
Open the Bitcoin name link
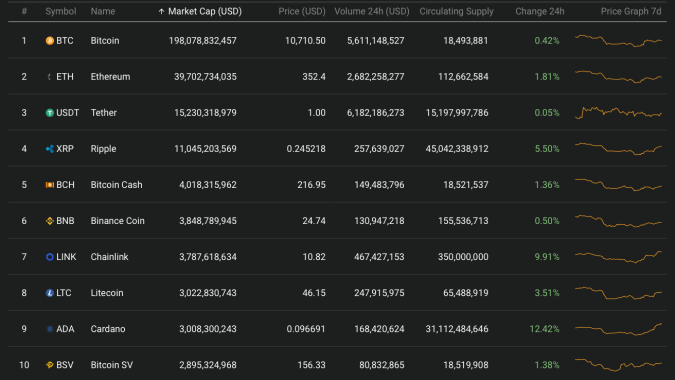[x=105, y=41]
